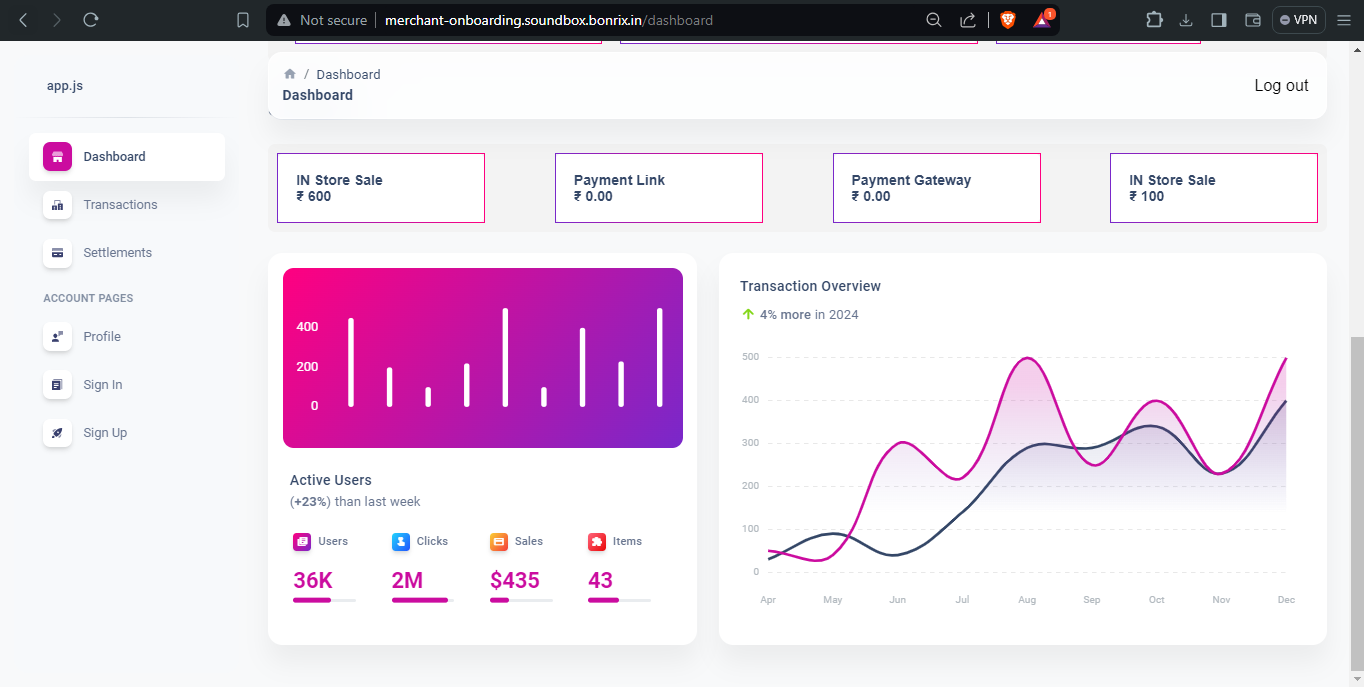
Task: Click the purple Users icon in Active Users
Action: click(x=301, y=541)
